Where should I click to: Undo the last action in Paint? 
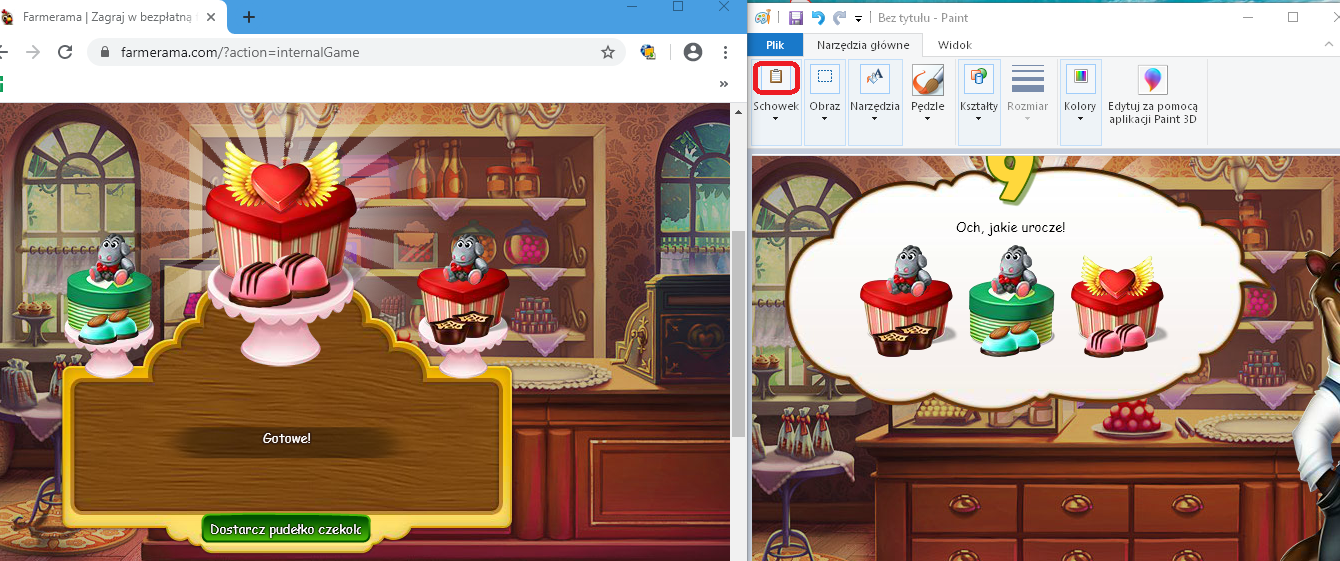(818, 18)
